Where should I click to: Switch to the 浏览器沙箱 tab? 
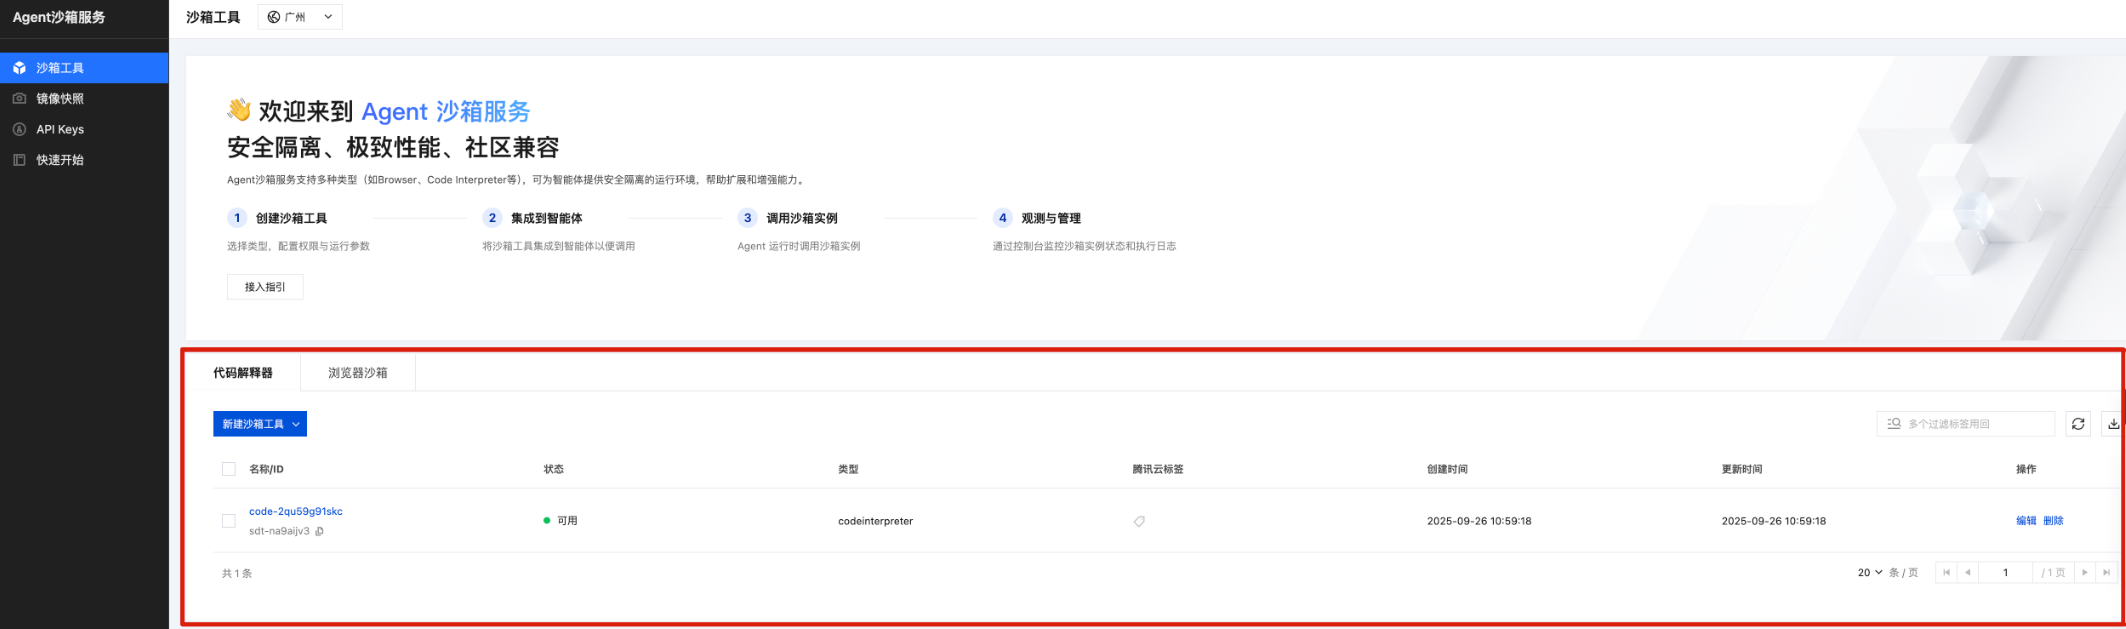click(358, 373)
